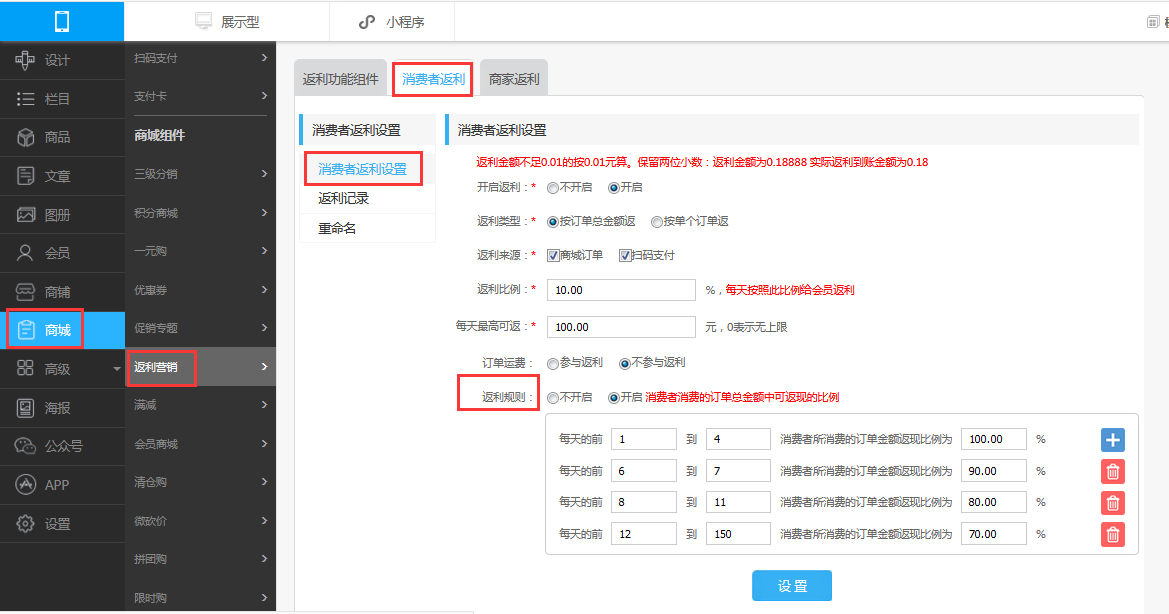Click the 会员 member person icon
The width and height of the screenshot is (1169, 614).
pyautogui.click(x=25, y=253)
